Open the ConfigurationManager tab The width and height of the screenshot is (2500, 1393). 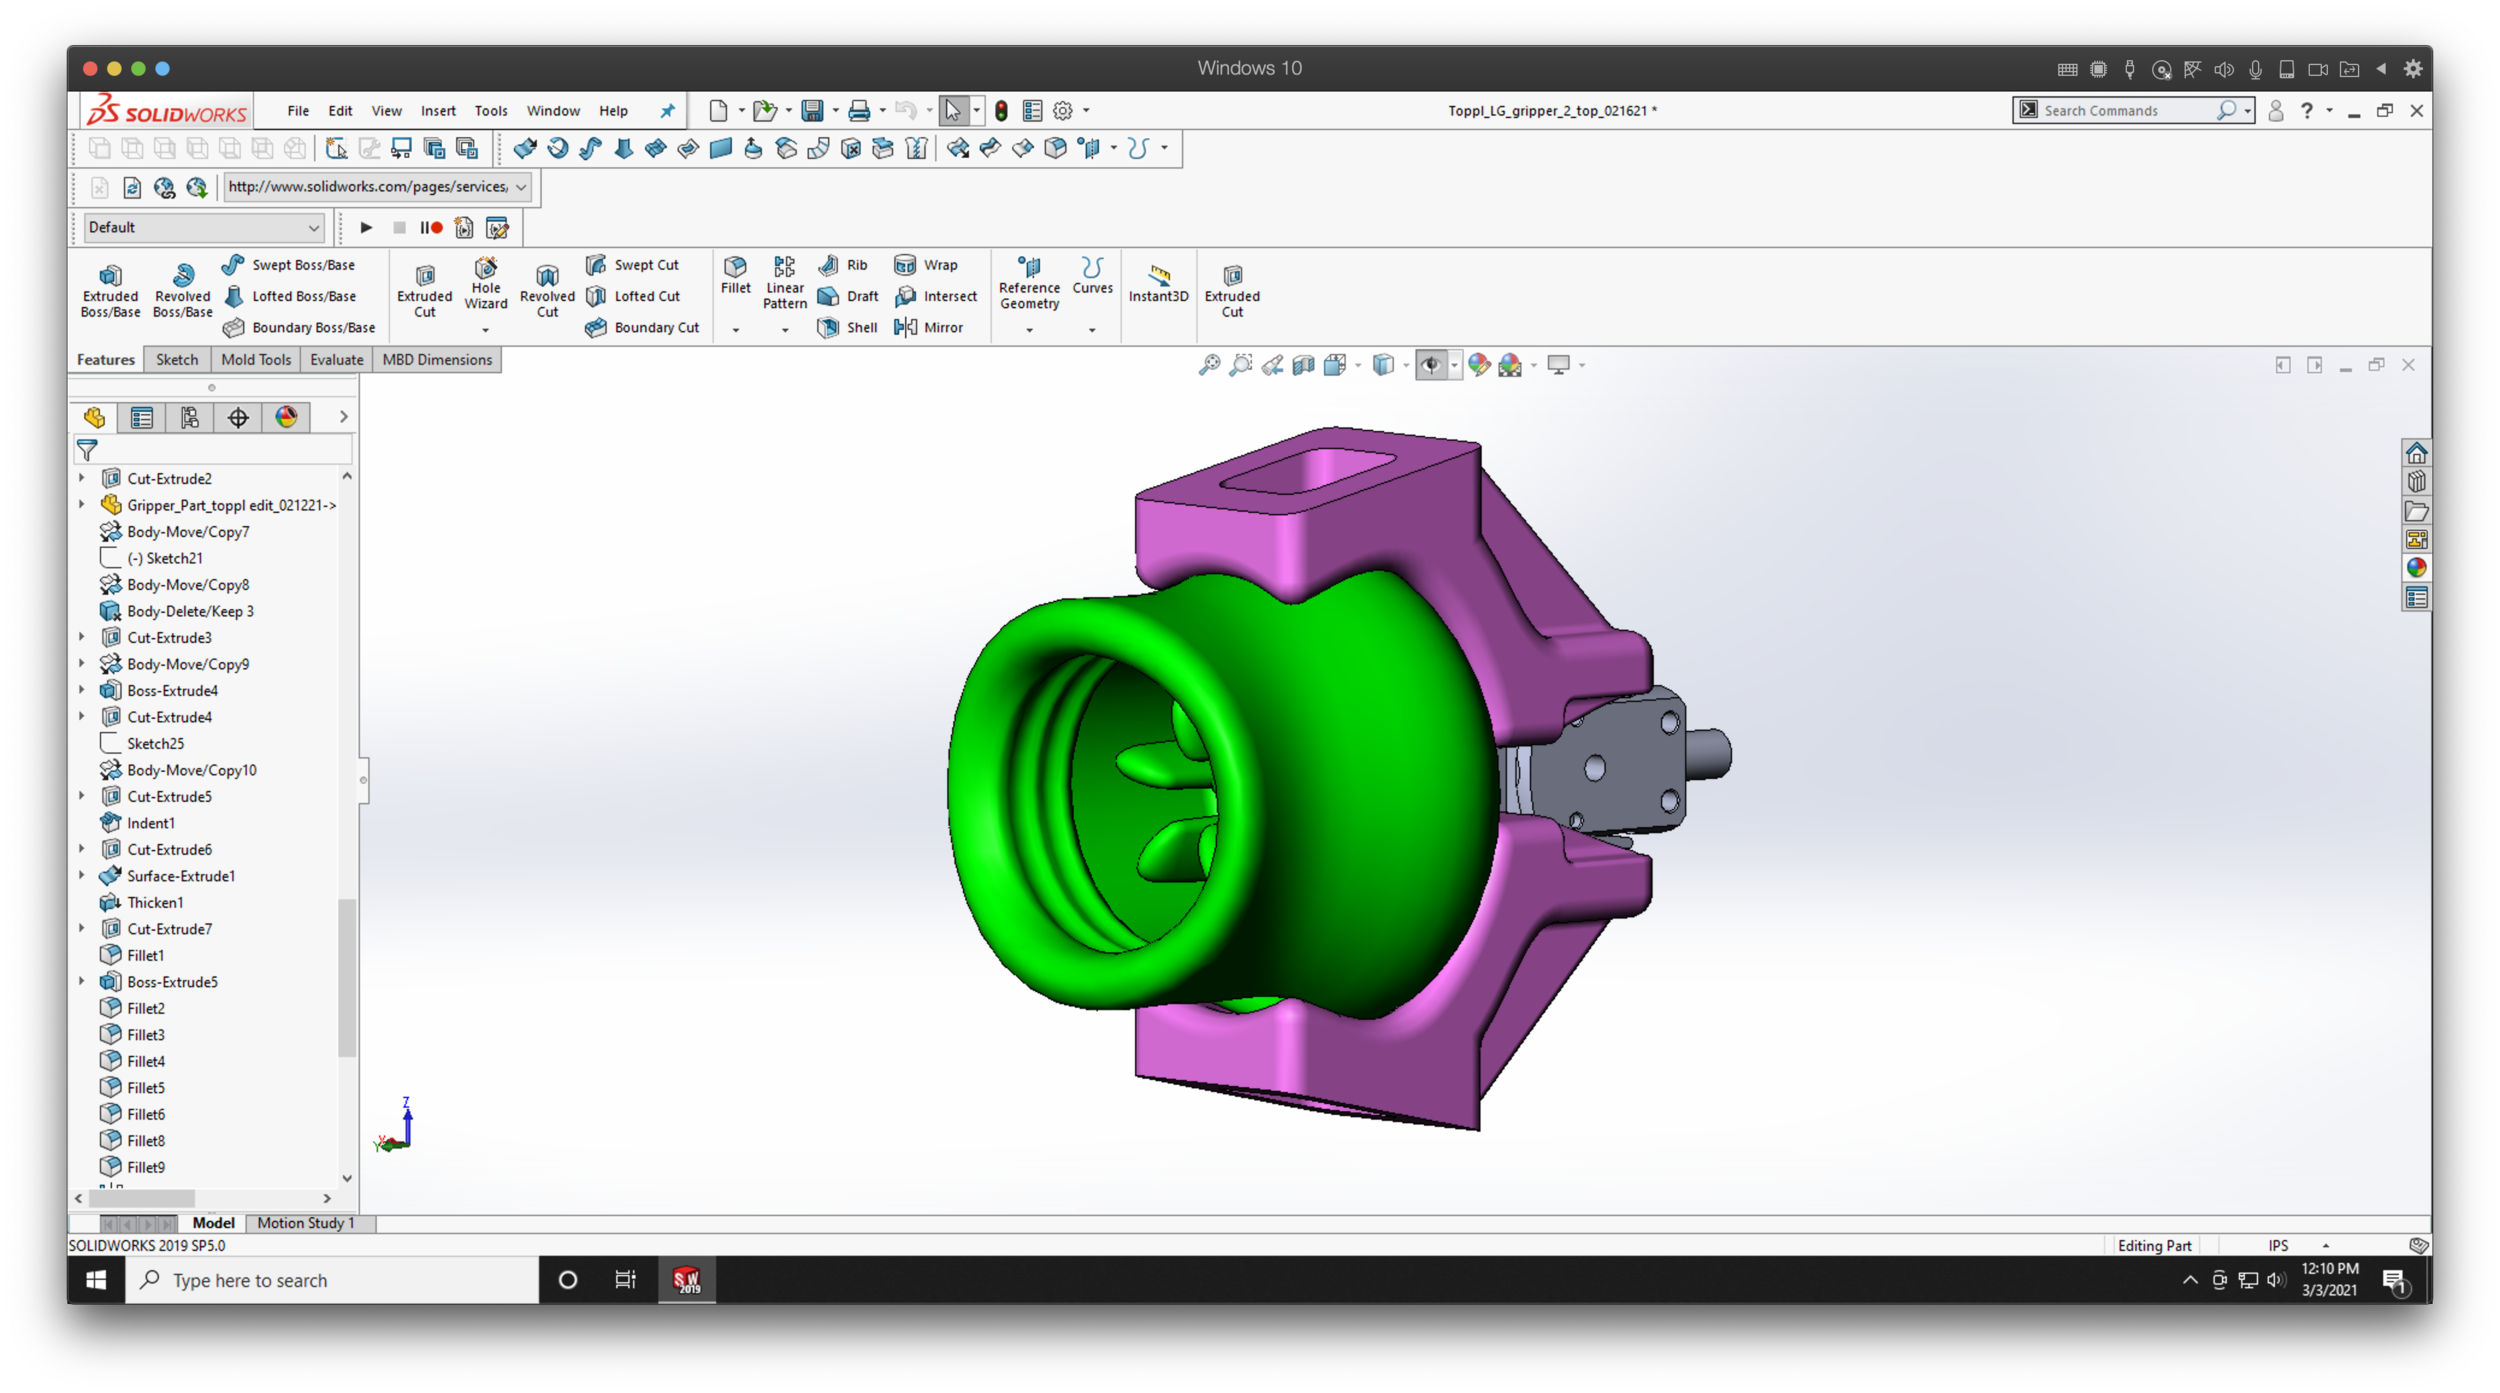pos(190,418)
